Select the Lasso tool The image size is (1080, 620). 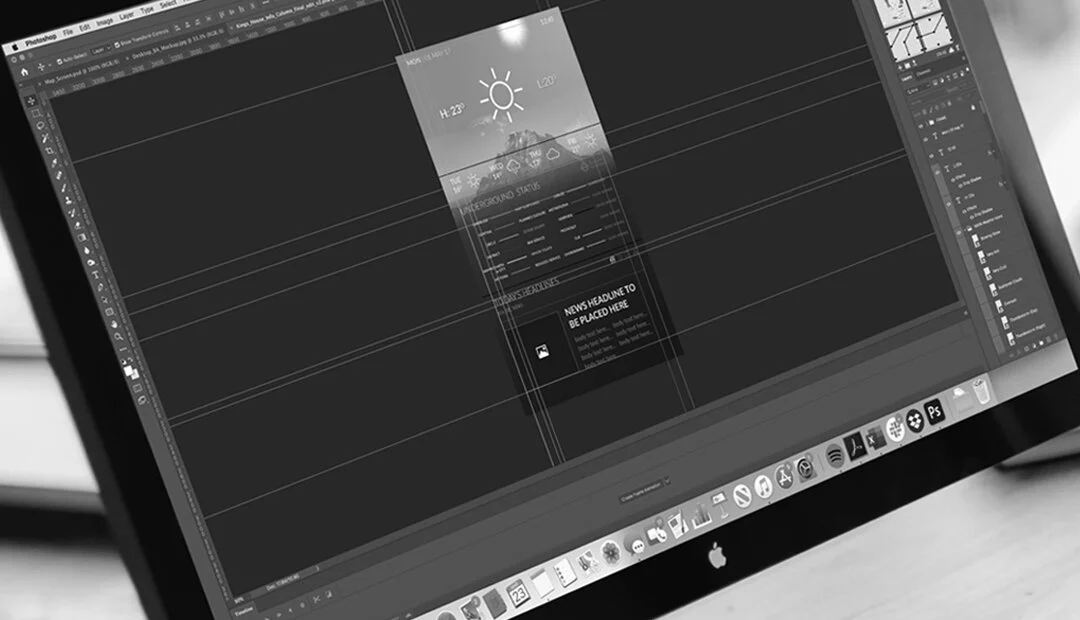click(41, 125)
